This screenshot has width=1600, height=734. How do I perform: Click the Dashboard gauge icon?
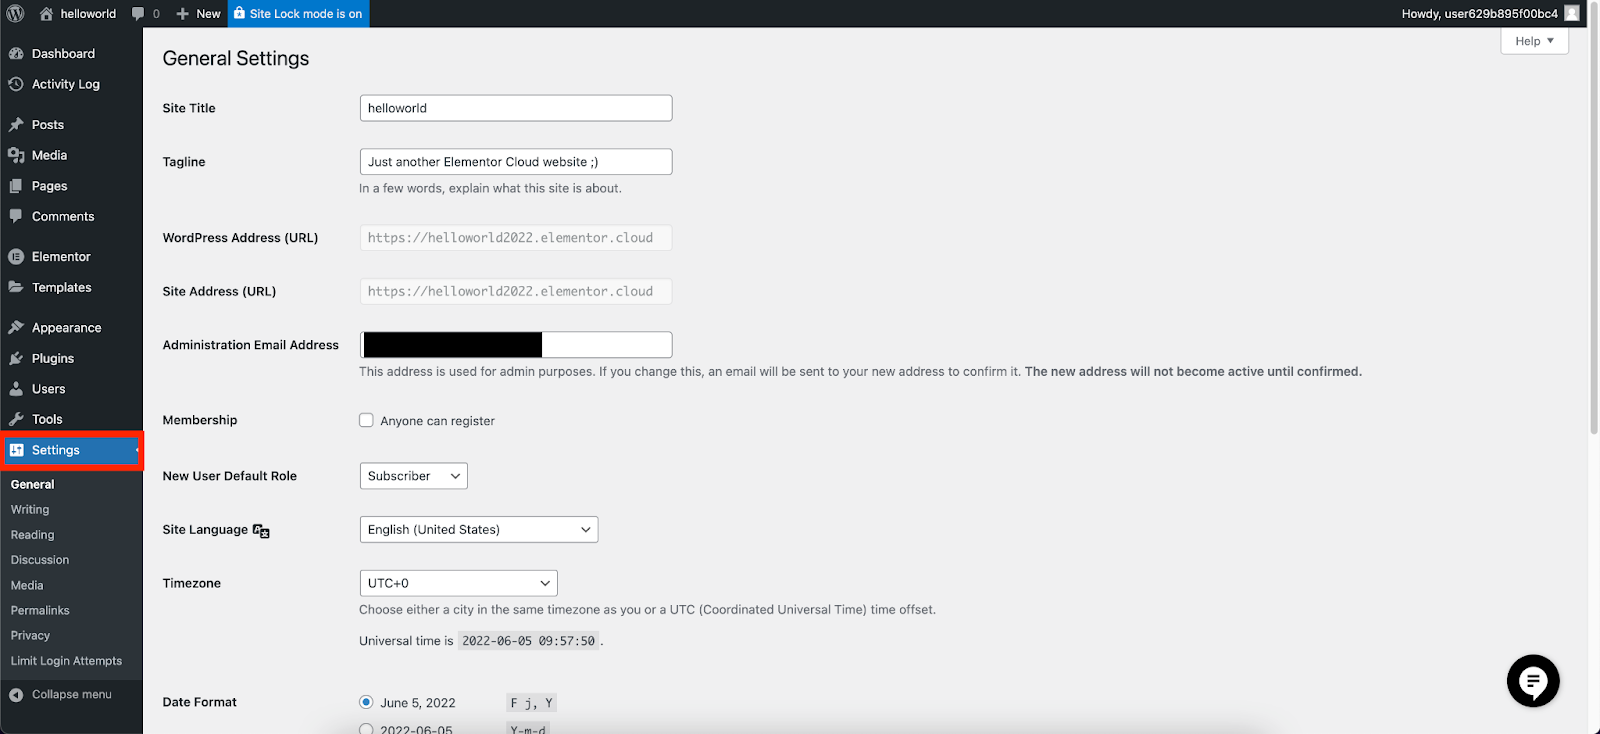(x=16, y=53)
